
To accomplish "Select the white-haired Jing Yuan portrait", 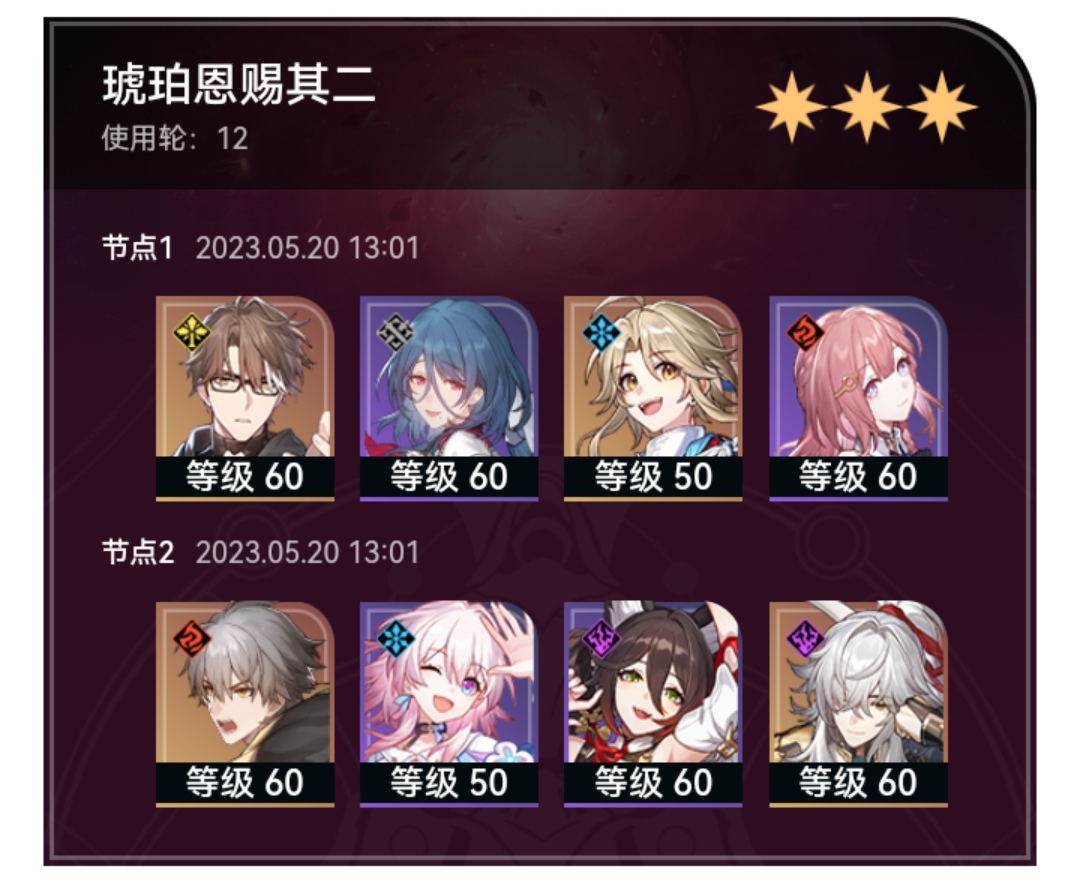I will [x=858, y=704].
